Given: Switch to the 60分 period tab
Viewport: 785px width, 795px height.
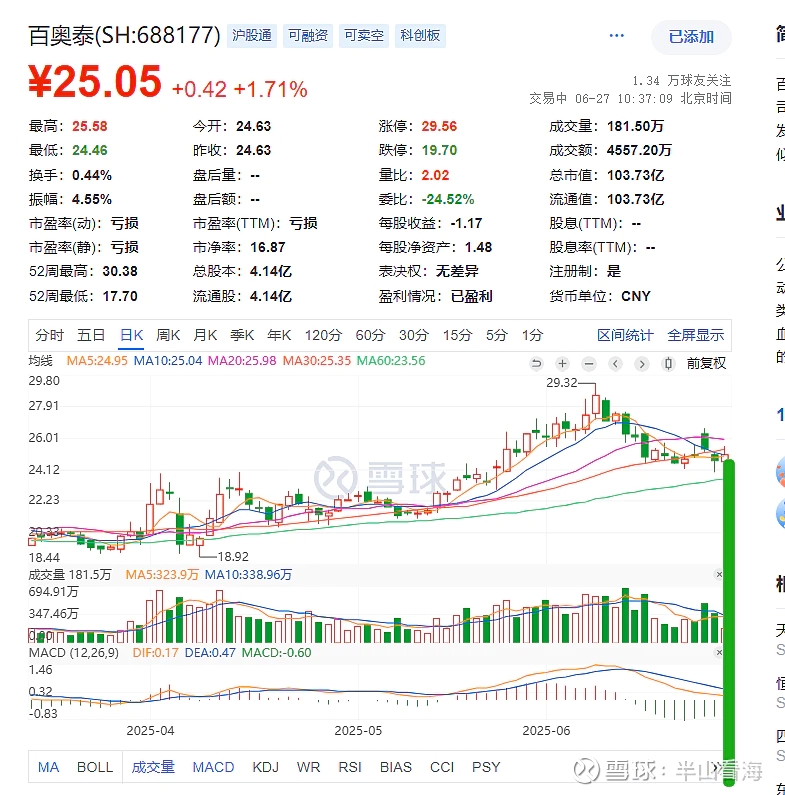Looking at the screenshot, I should [x=370, y=335].
